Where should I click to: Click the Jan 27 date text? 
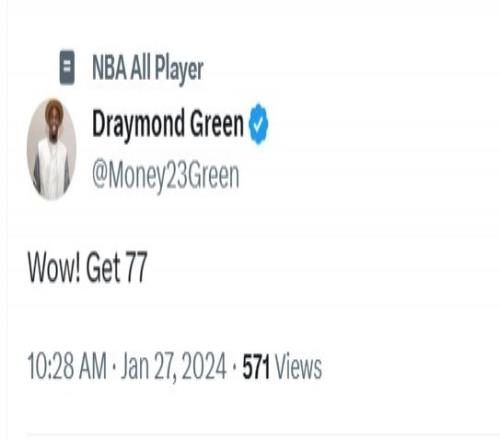151,367
